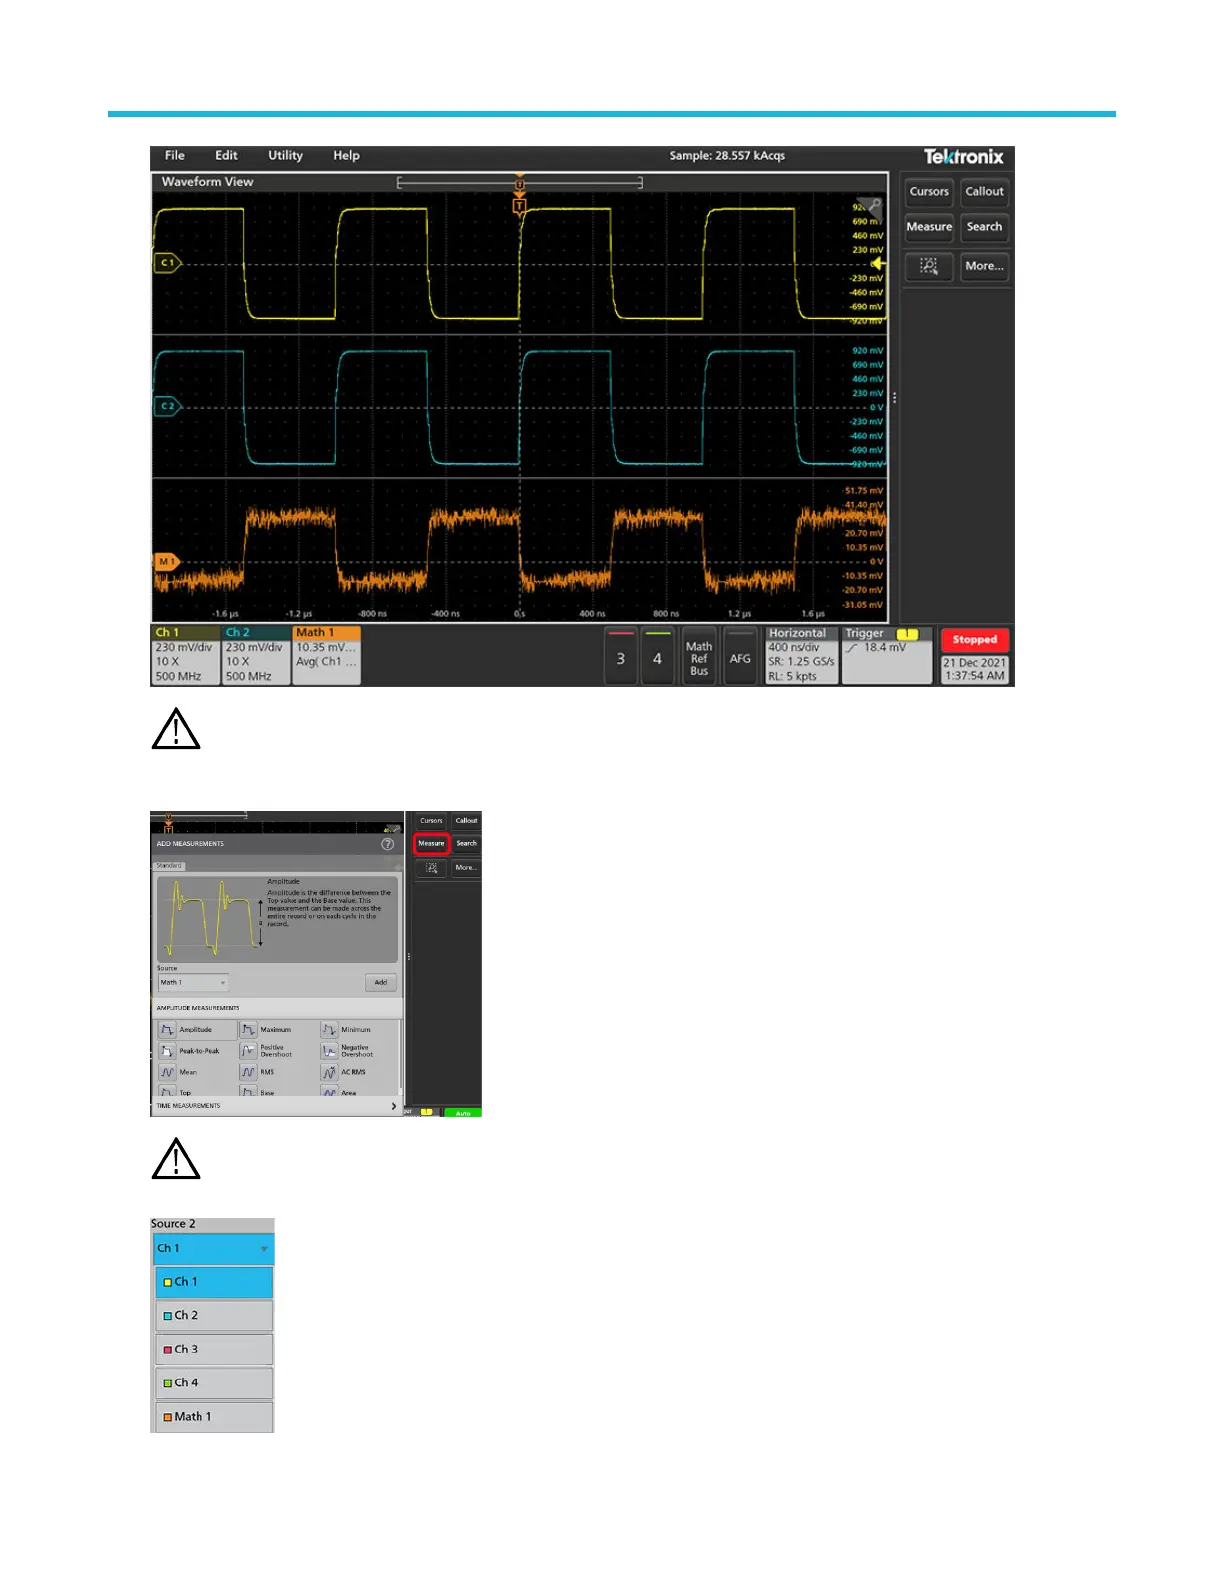
Task: Open the Horizontal settings badge
Action: (802, 655)
